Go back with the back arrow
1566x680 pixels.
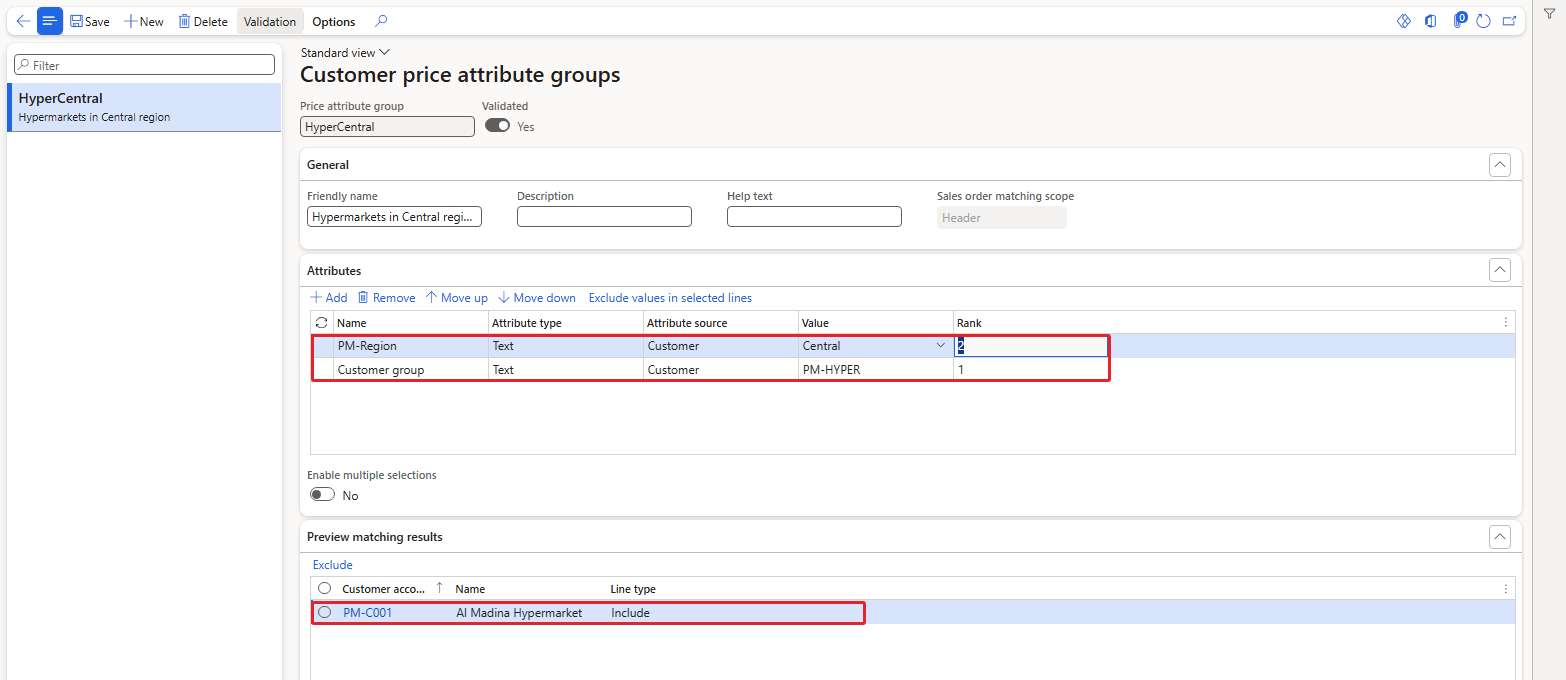click(x=23, y=21)
